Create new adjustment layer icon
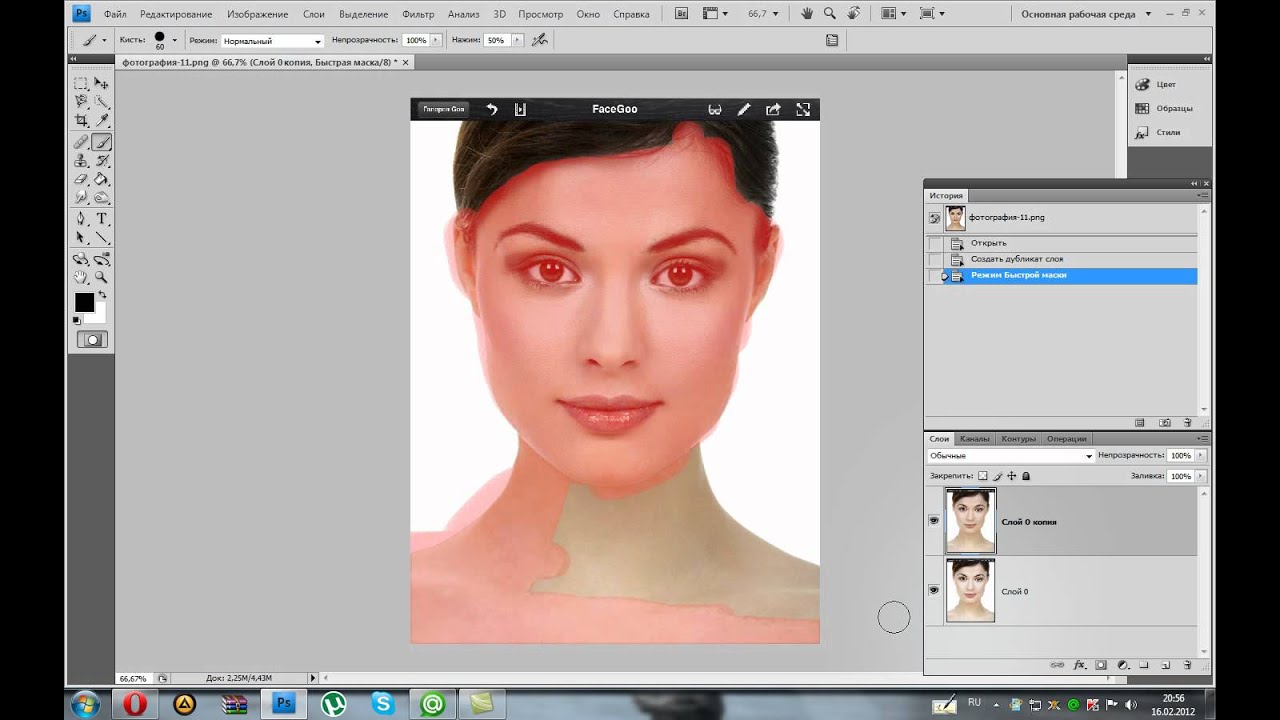This screenshot has height=720, width=1280. [1122, 665]
